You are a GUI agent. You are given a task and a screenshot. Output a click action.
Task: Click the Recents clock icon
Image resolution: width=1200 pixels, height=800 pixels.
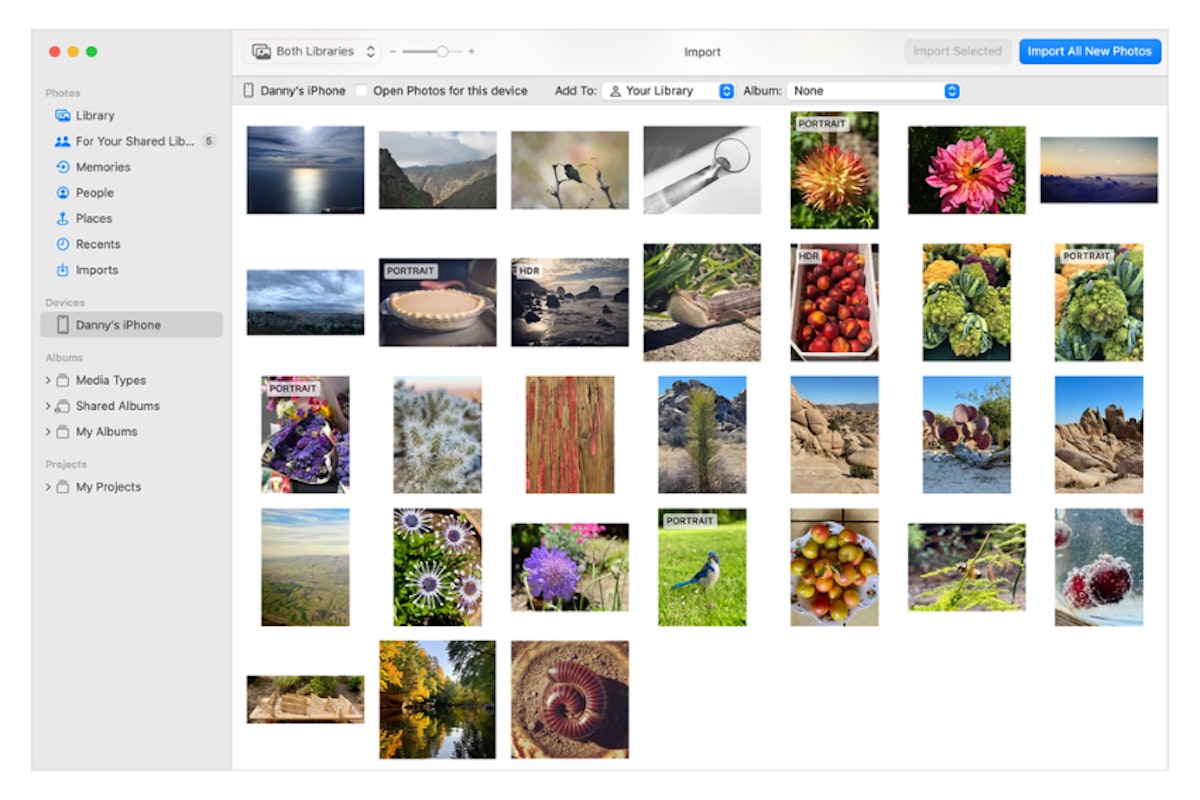(62, 244)
